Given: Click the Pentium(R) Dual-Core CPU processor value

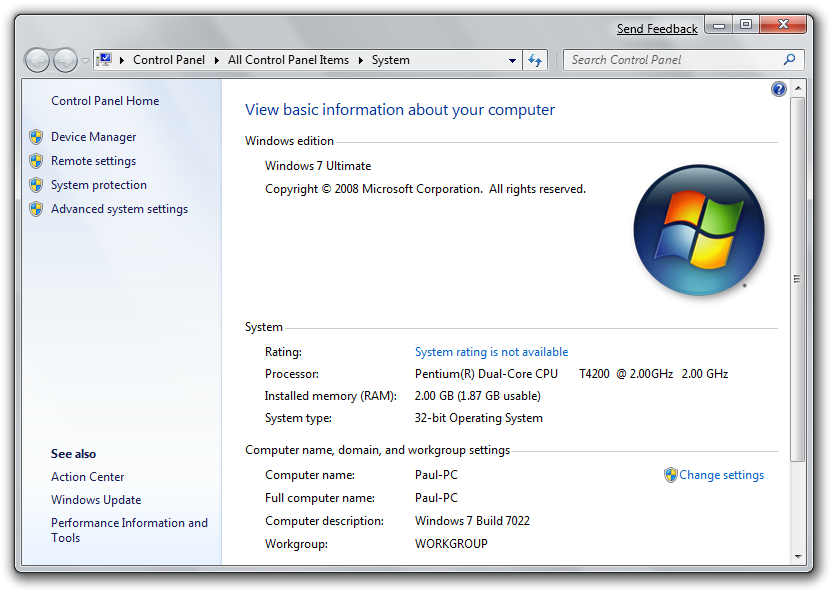Looking at the screenshot, I should [571, 374].
